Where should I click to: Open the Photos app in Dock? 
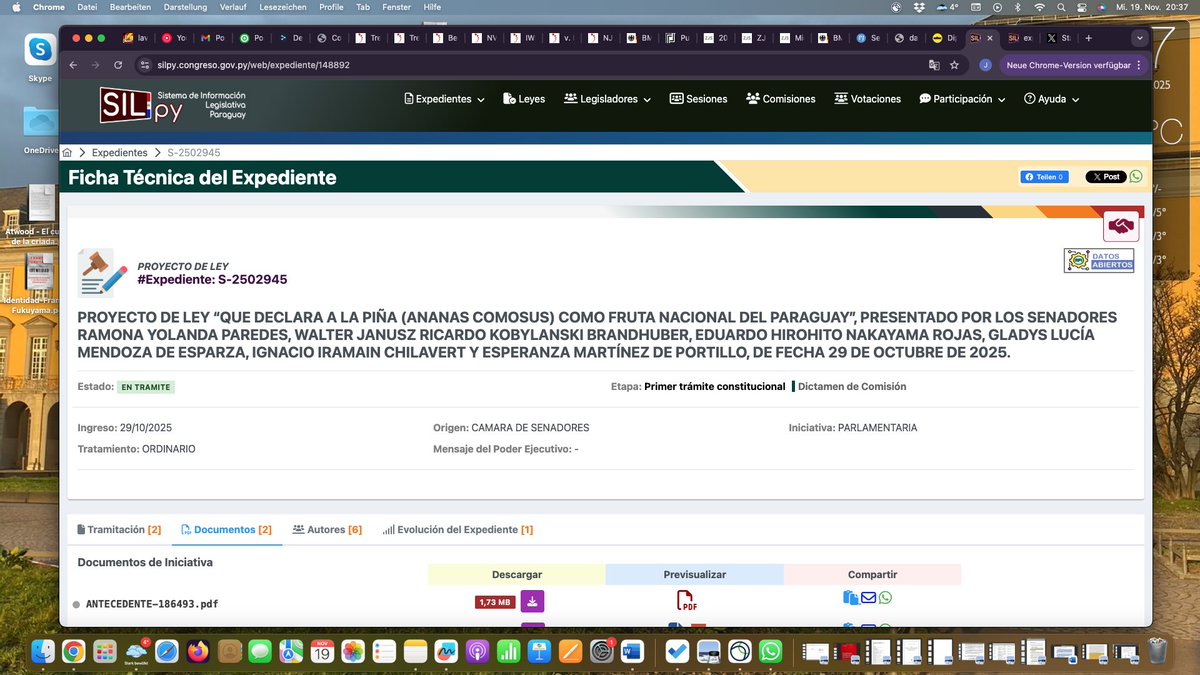click(x=353, y=652)
